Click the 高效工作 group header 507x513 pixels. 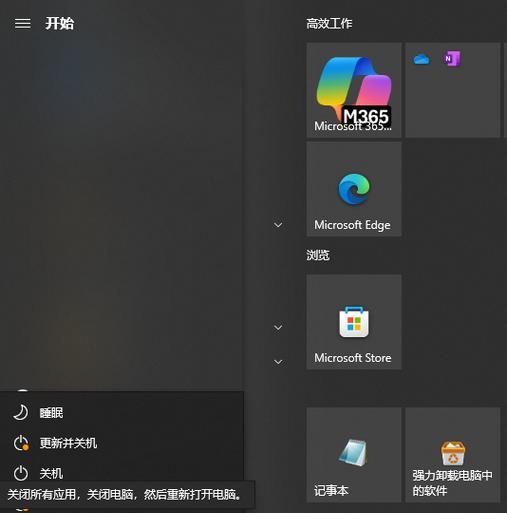click(329, 24)
